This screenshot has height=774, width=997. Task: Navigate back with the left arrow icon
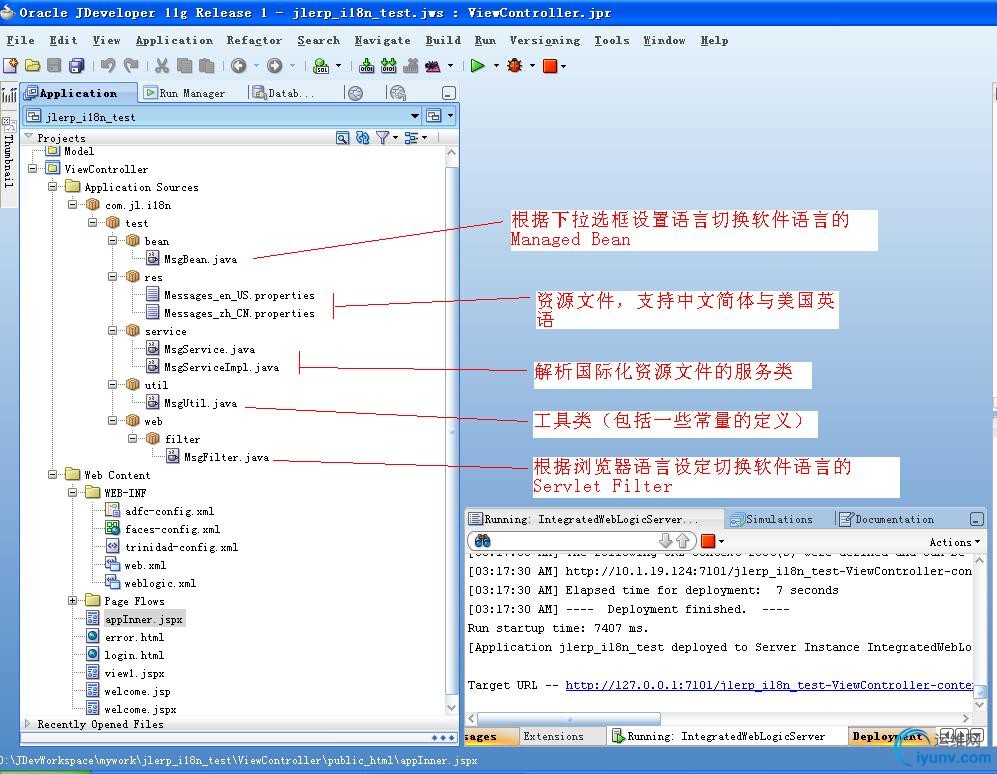[238, 66]
